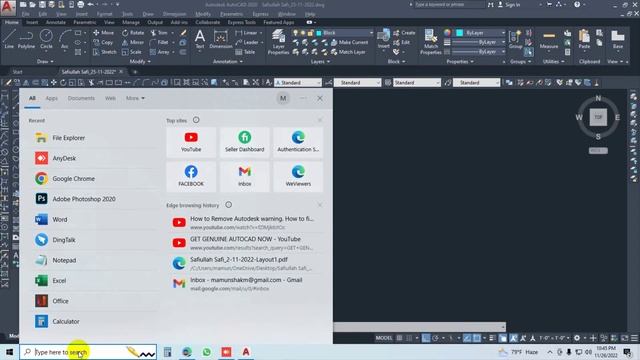Screen dimensions: 640x360
Task: Open Seller Dashboard top site tile
Action: click(x=244, y=142)
